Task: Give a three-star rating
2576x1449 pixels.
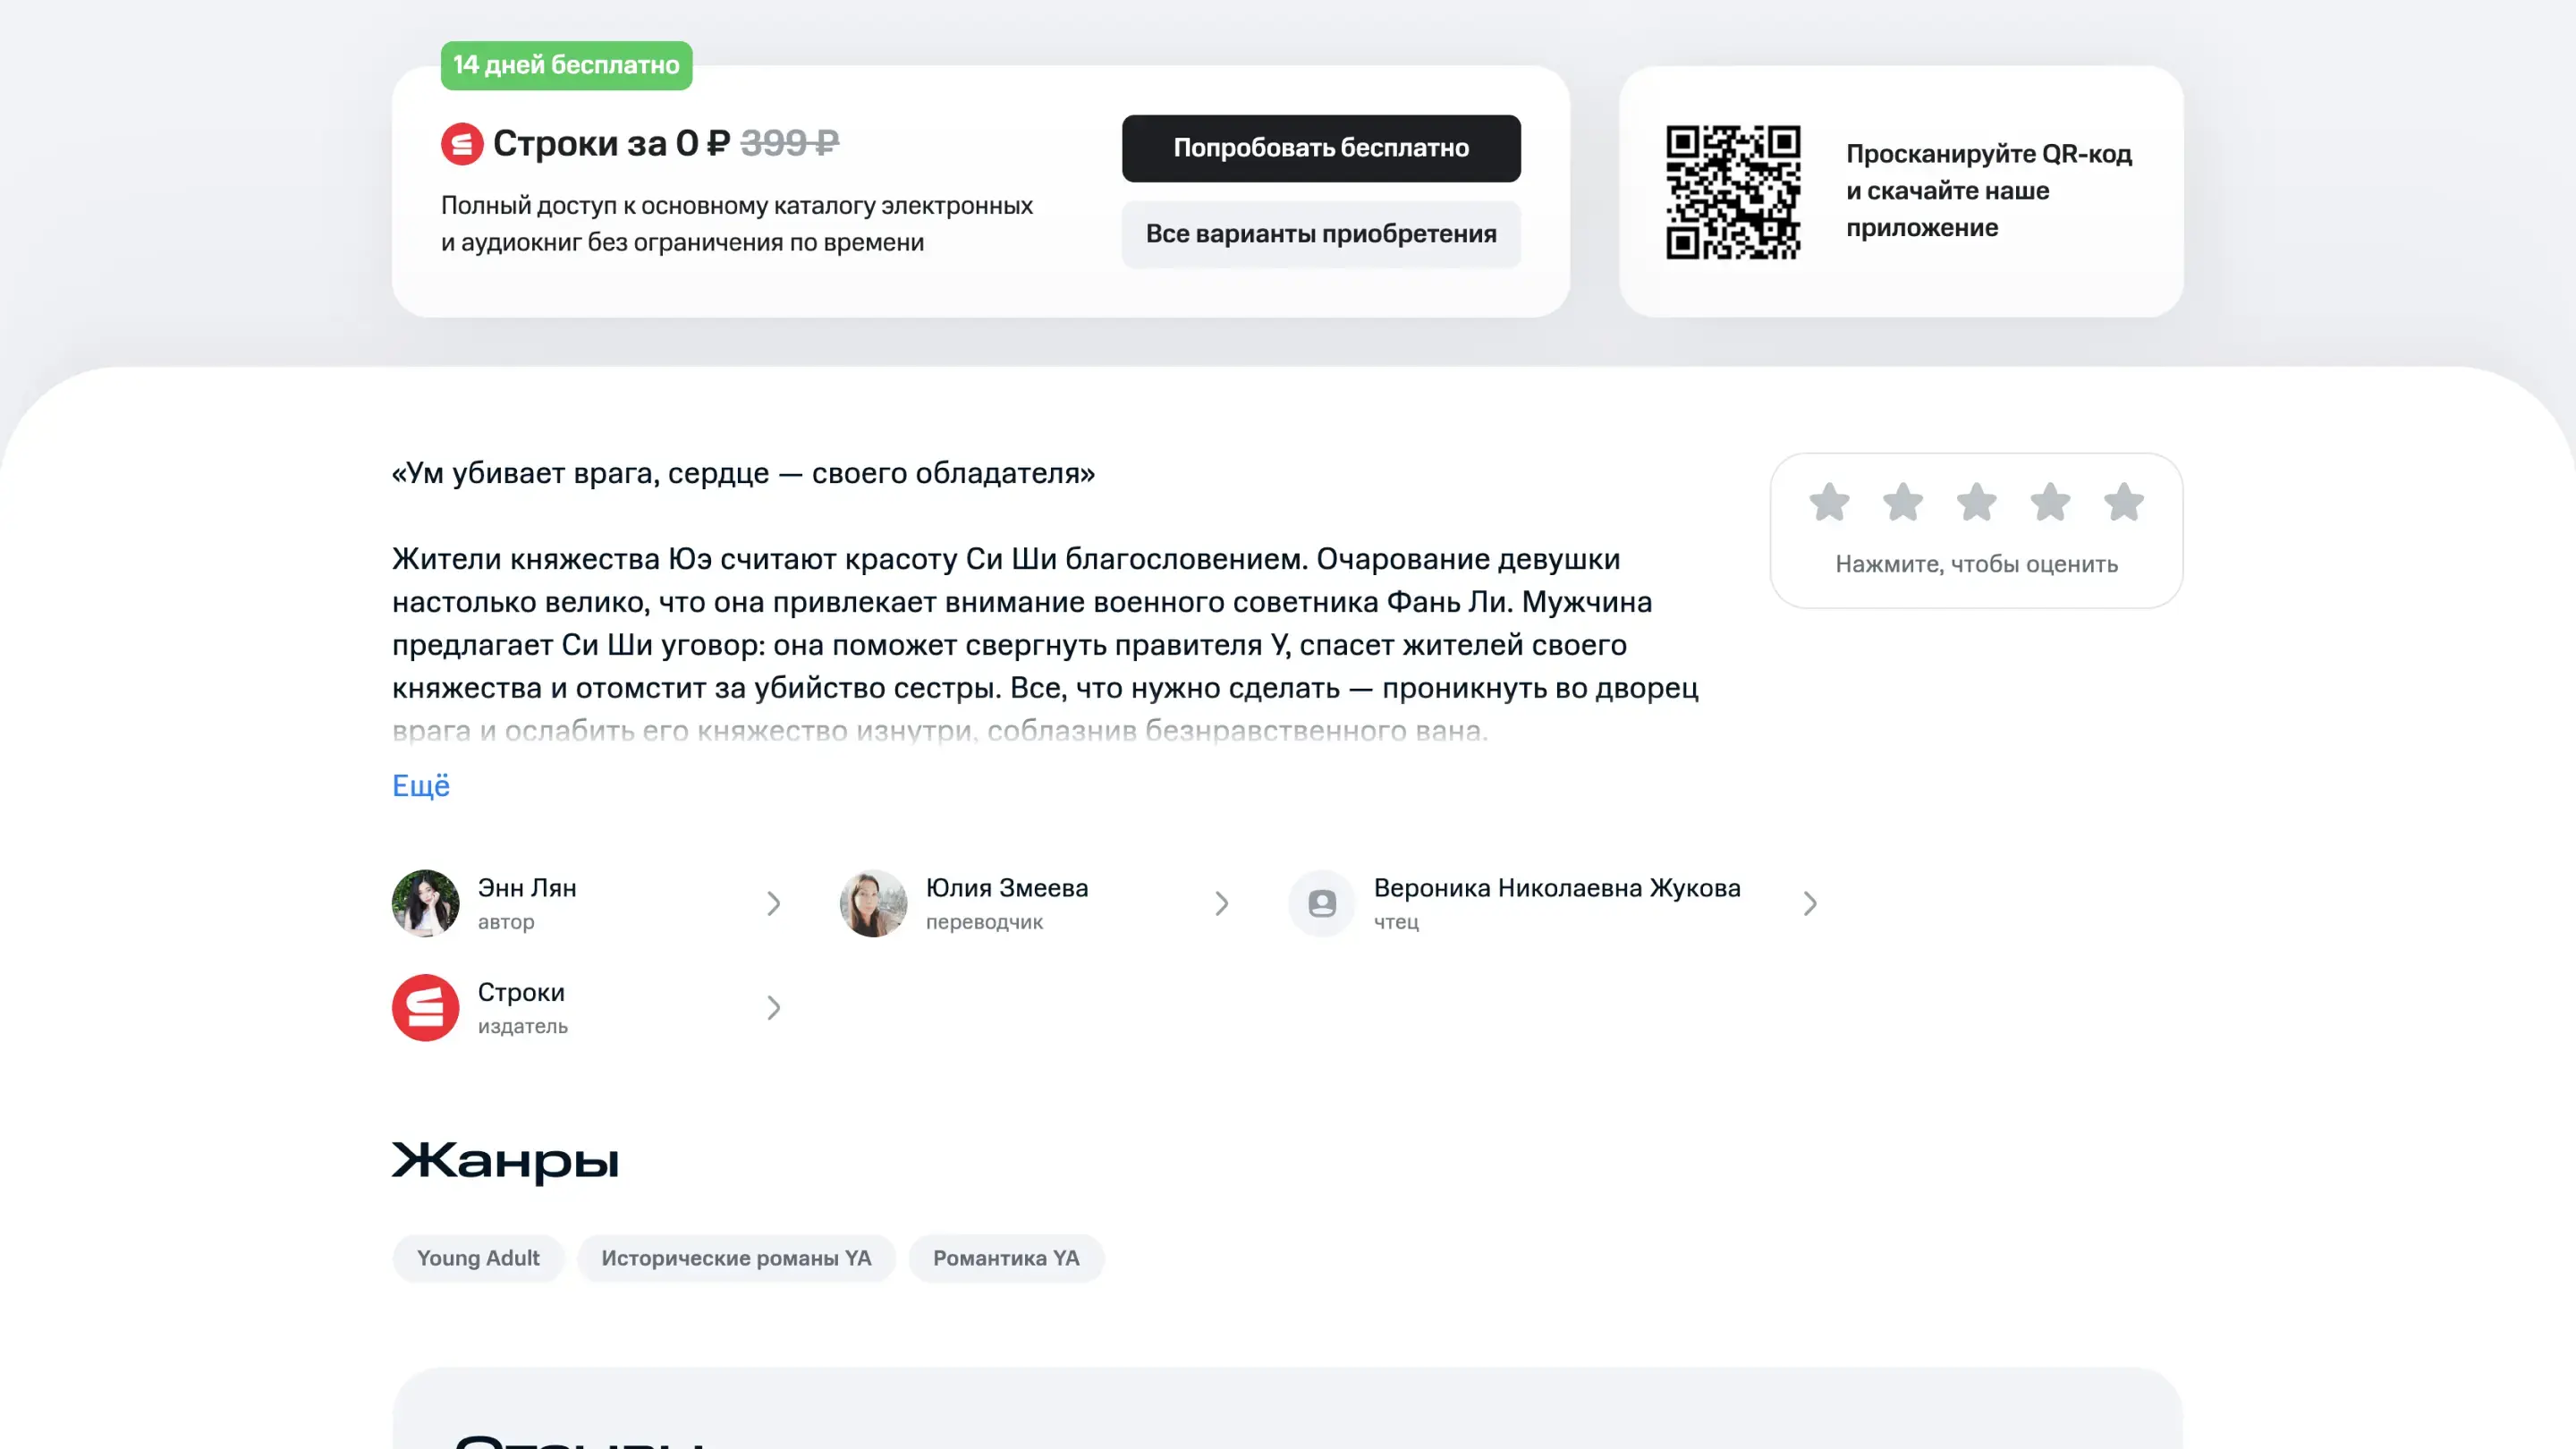Action: pos(1976,503)
